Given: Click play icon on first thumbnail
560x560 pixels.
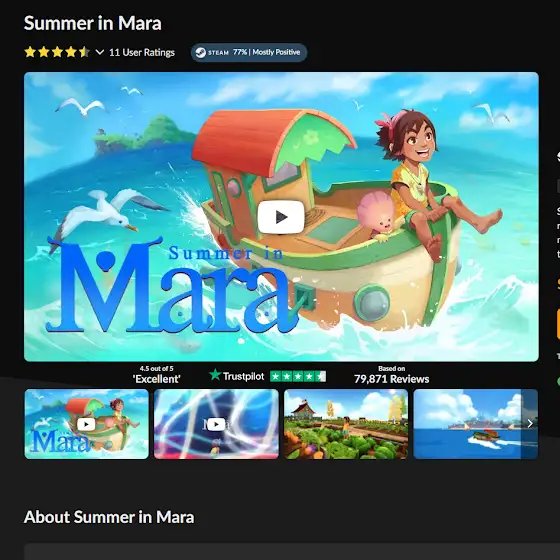Looking at the screenshot, I should [x=86, y=424].
